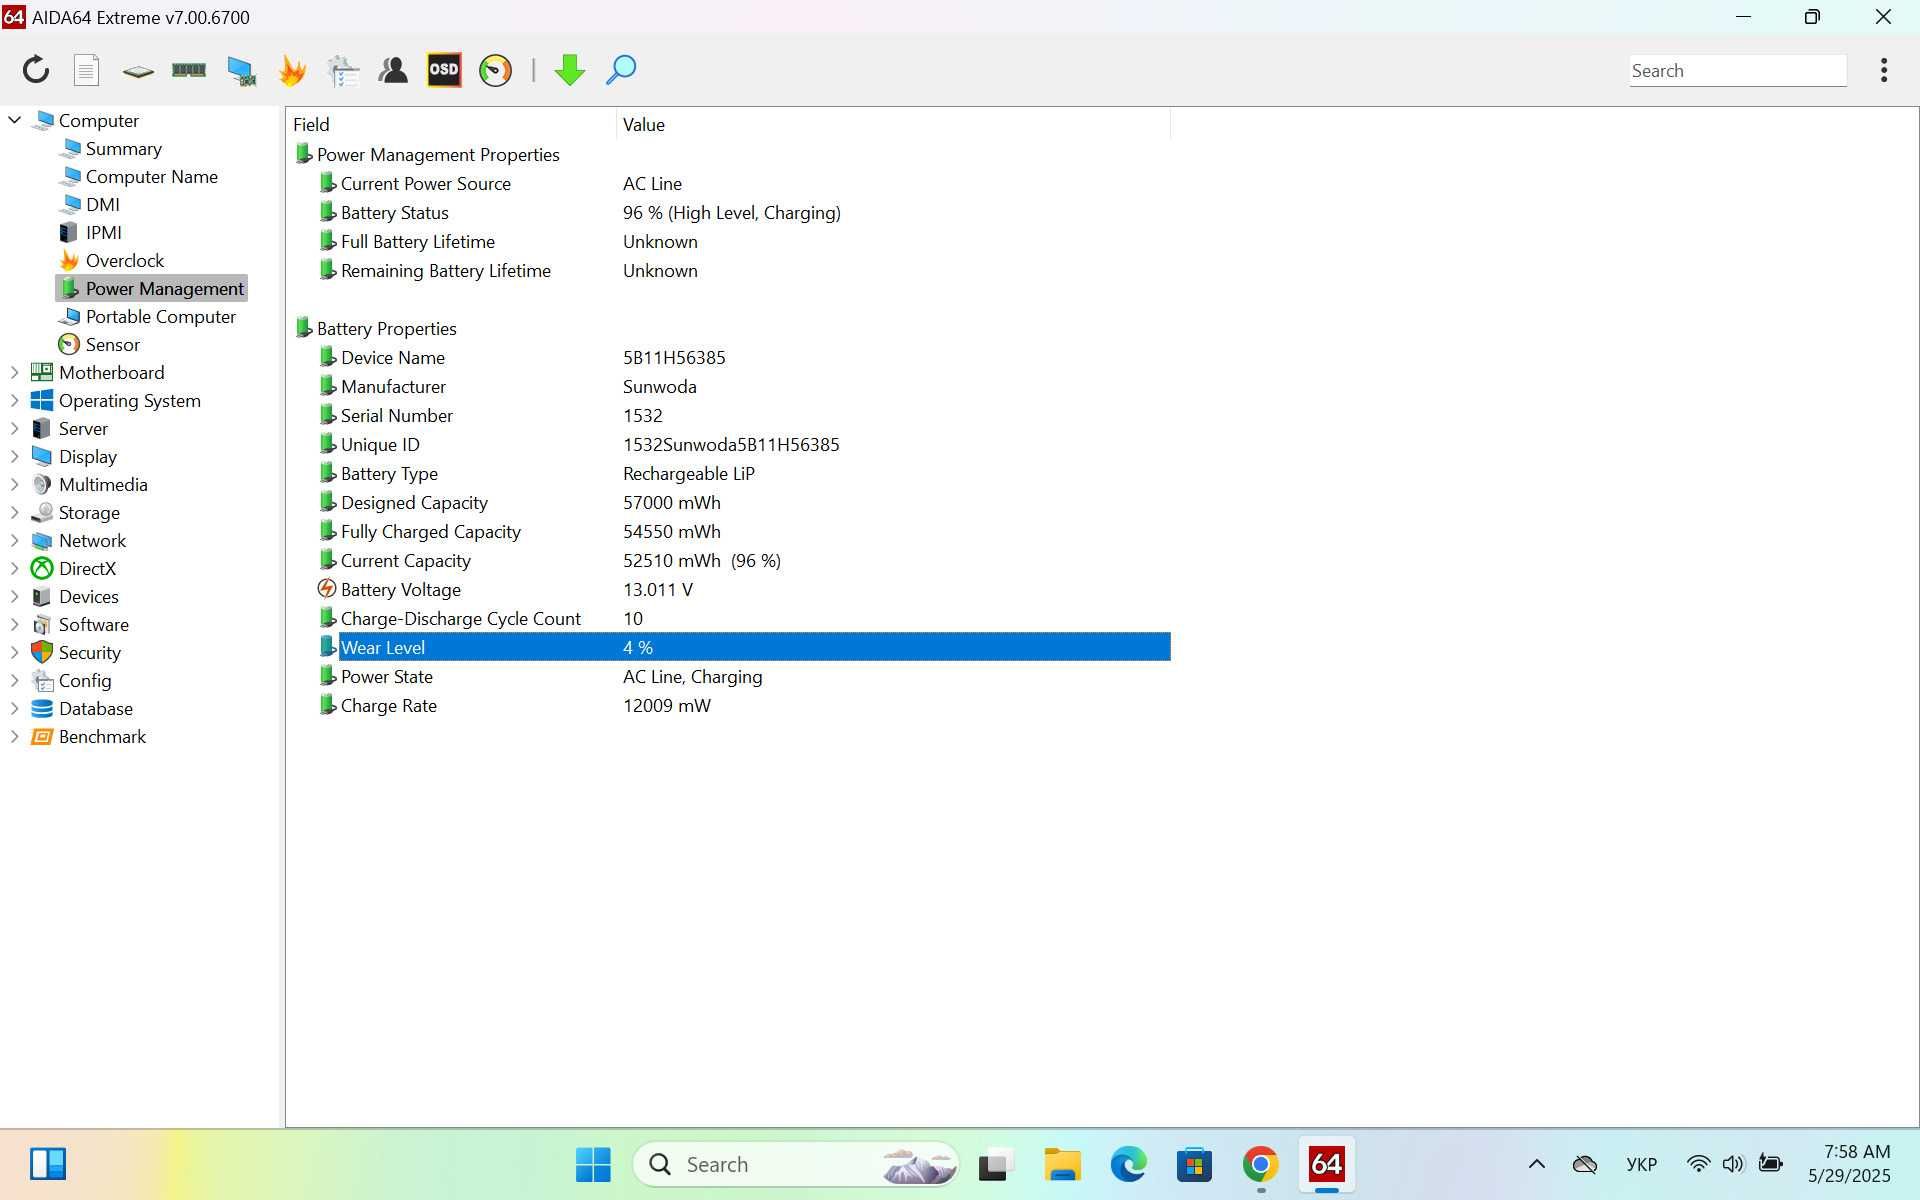Click the Value column header
Screen dimensions: 1920x1200
click(x=893, y=124)
